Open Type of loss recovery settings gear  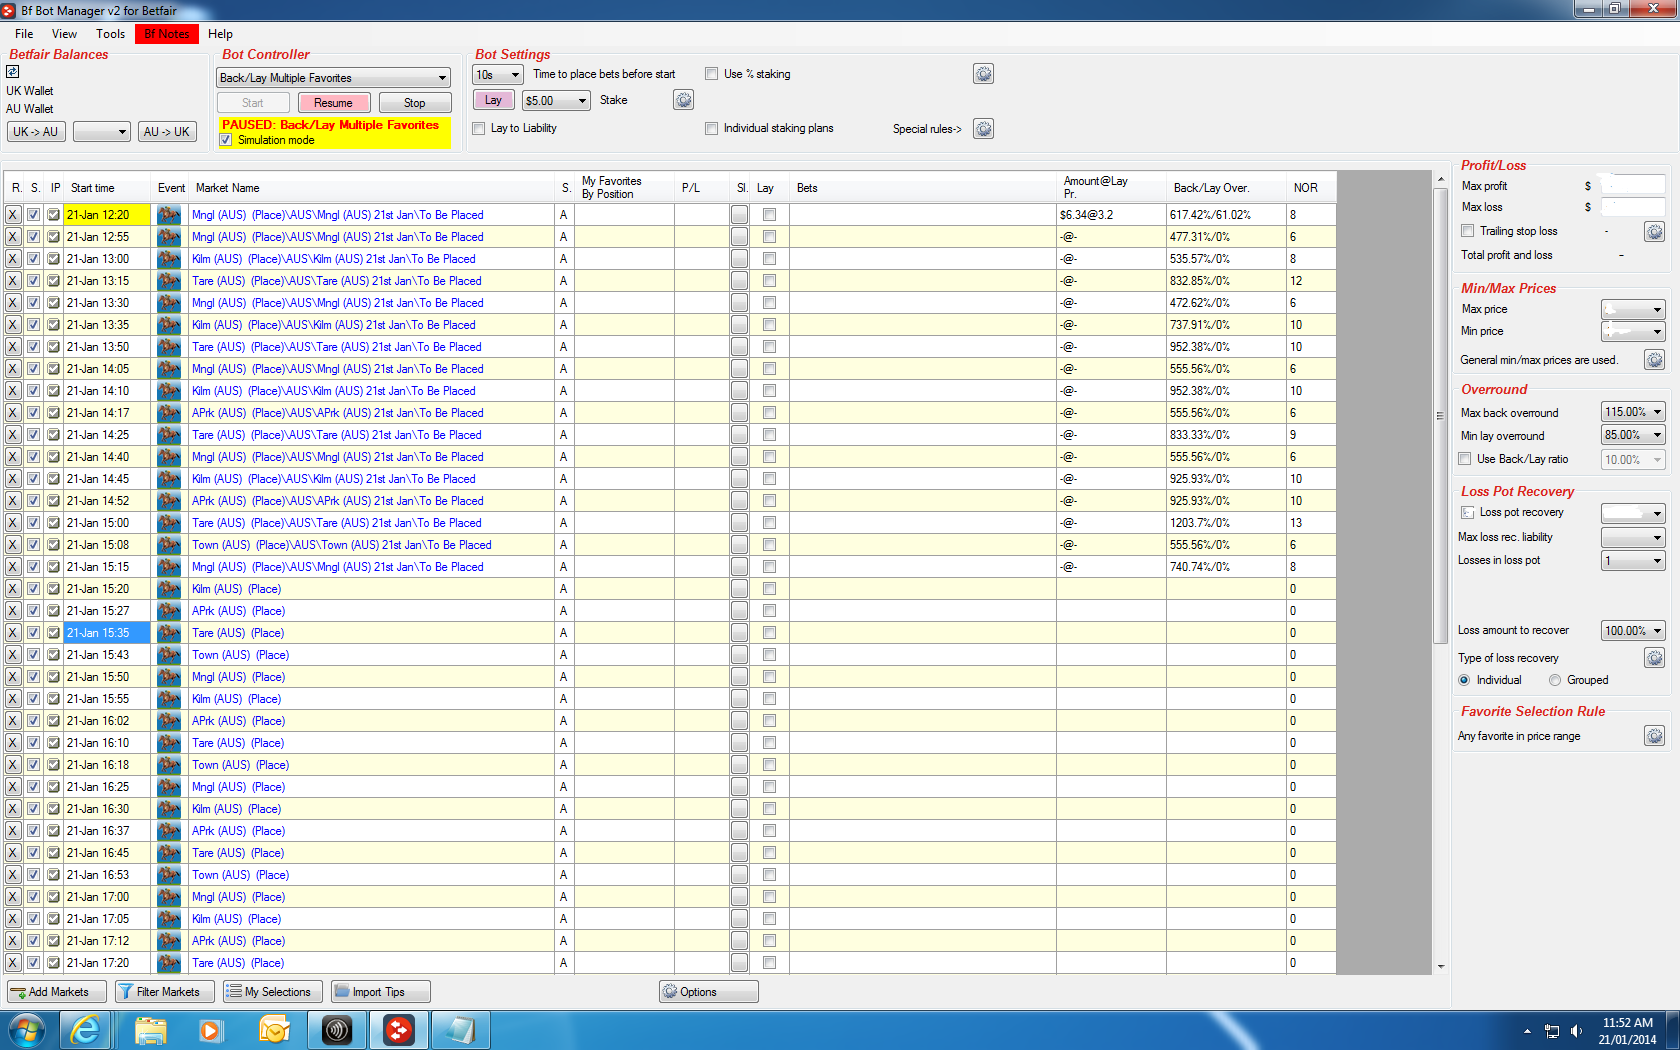pyautogui.click(x=1655, y=658)
